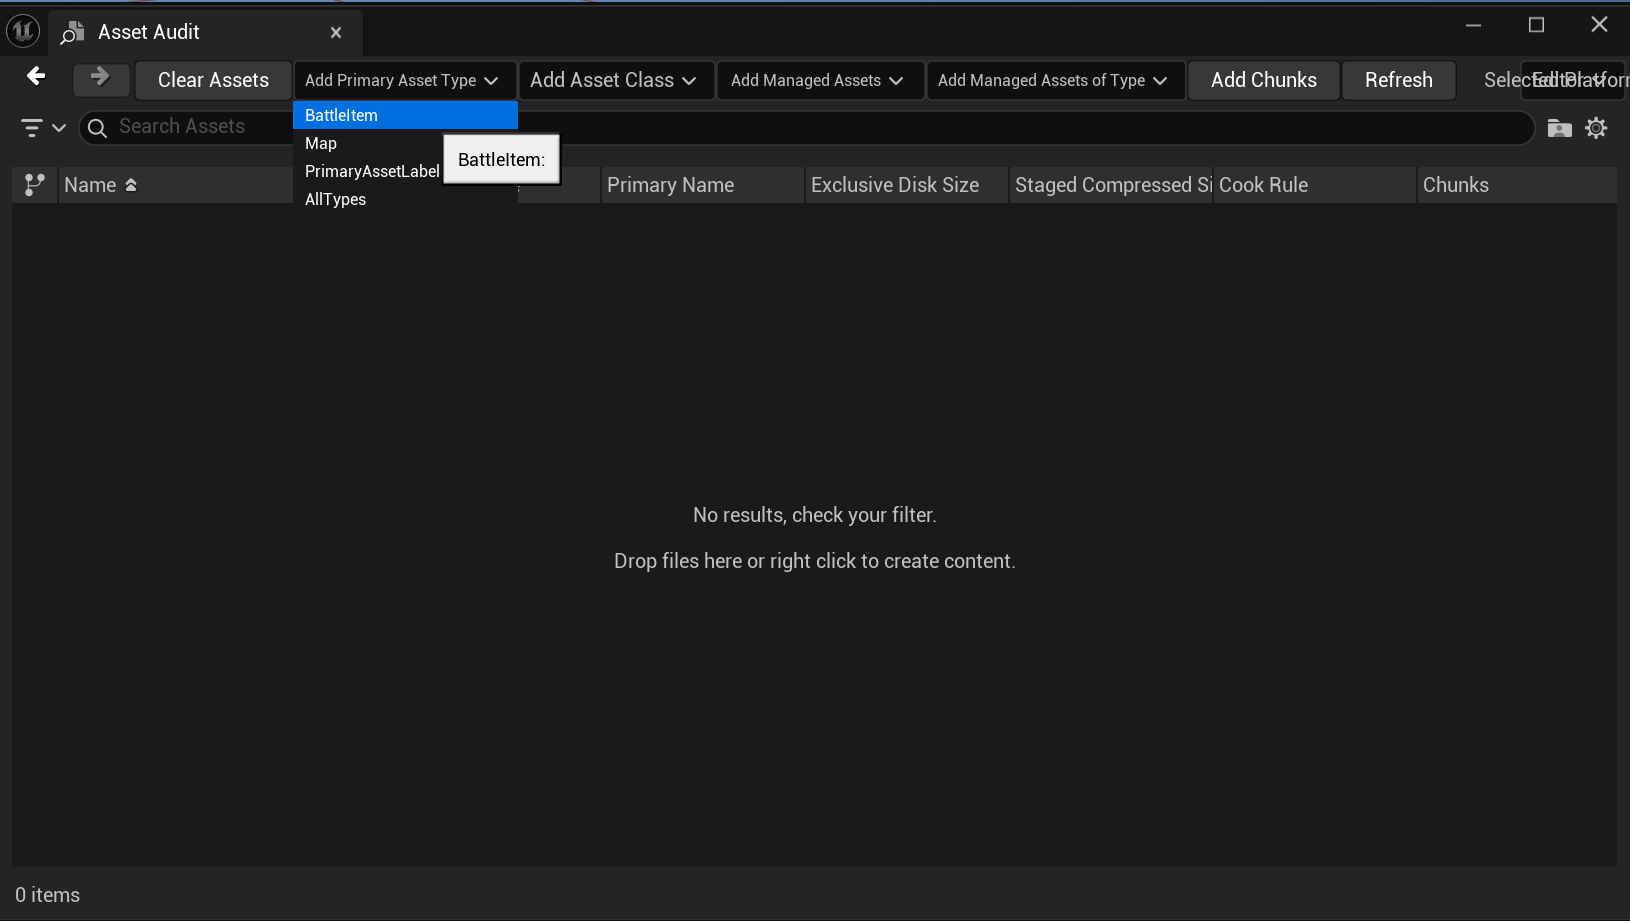Choose PrimaryAssetLabel in the dropdown list
1630x921 pixels.
click(x=372, y=171)
